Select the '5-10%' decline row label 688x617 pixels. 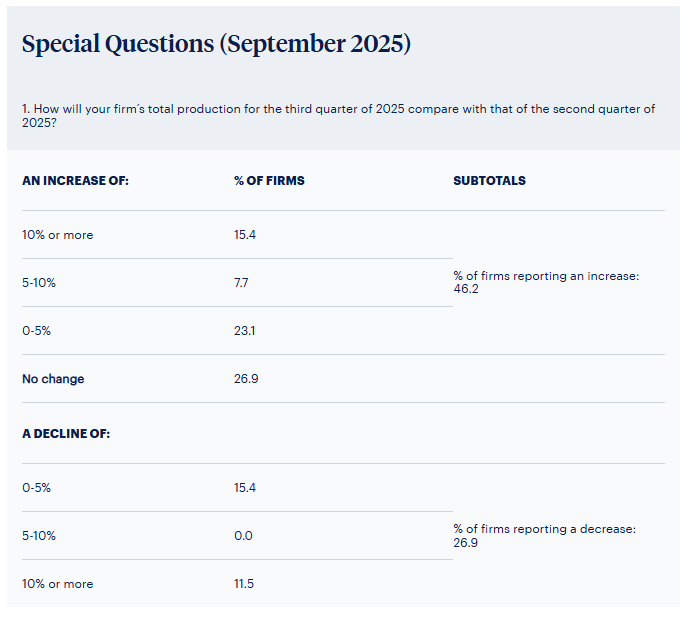click(x=39, y=536)
